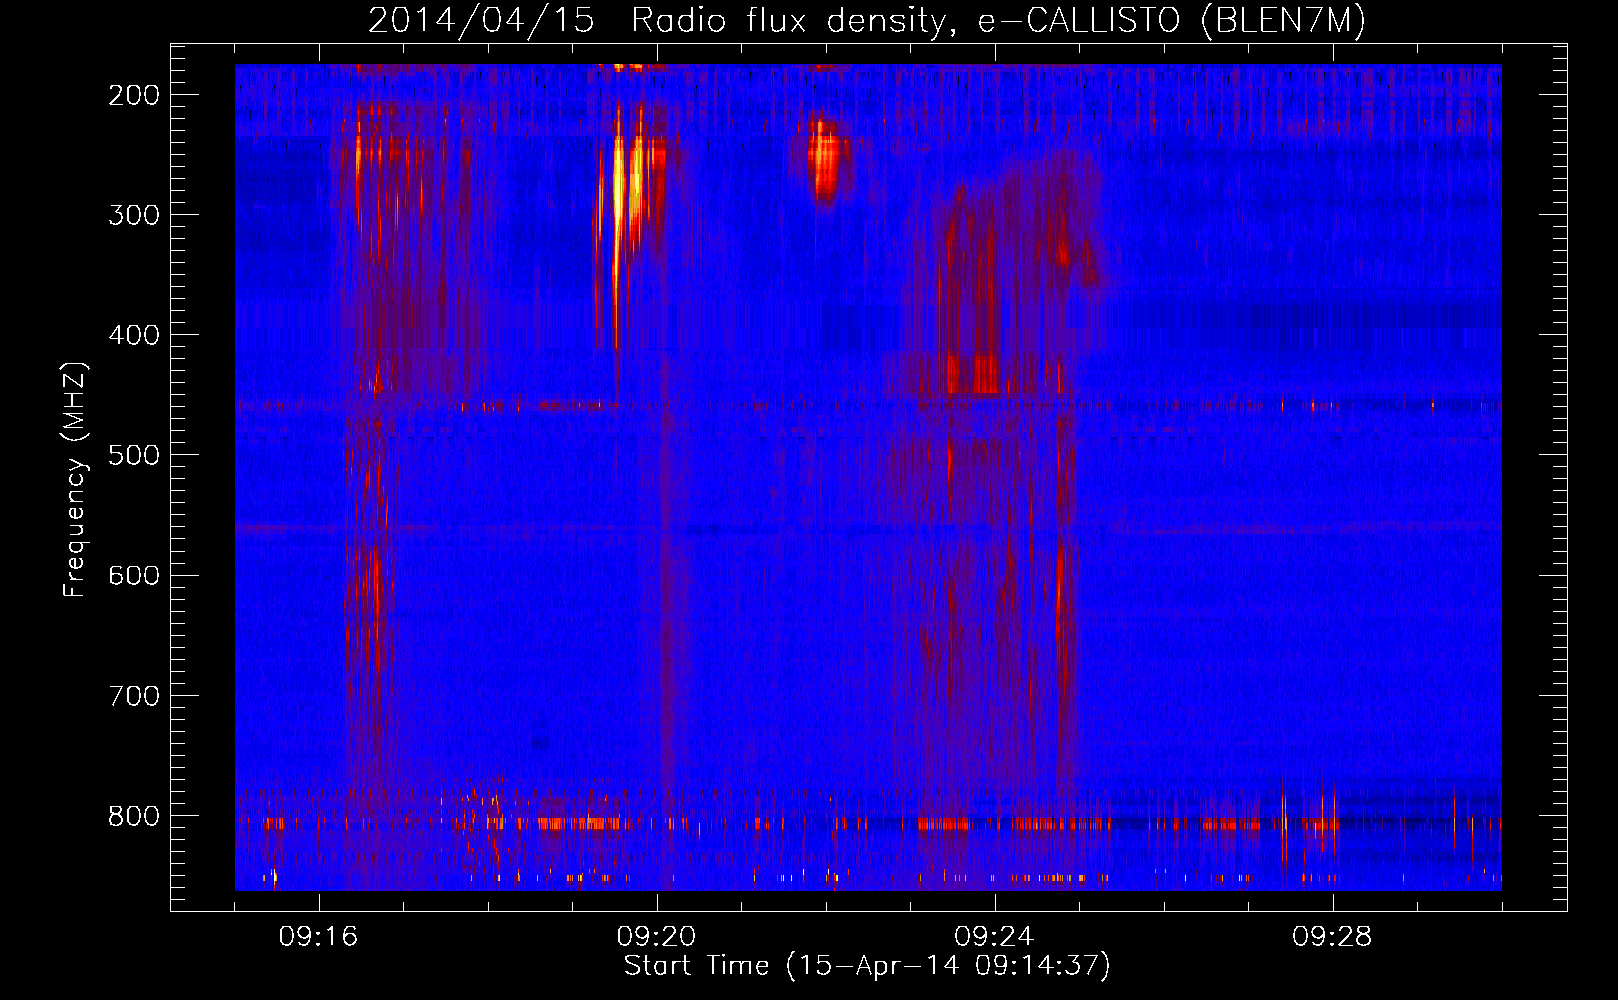The image size is (1618, 1000).
Task: Click the 09:20 time tick label
Action: (x=657, y=937)
